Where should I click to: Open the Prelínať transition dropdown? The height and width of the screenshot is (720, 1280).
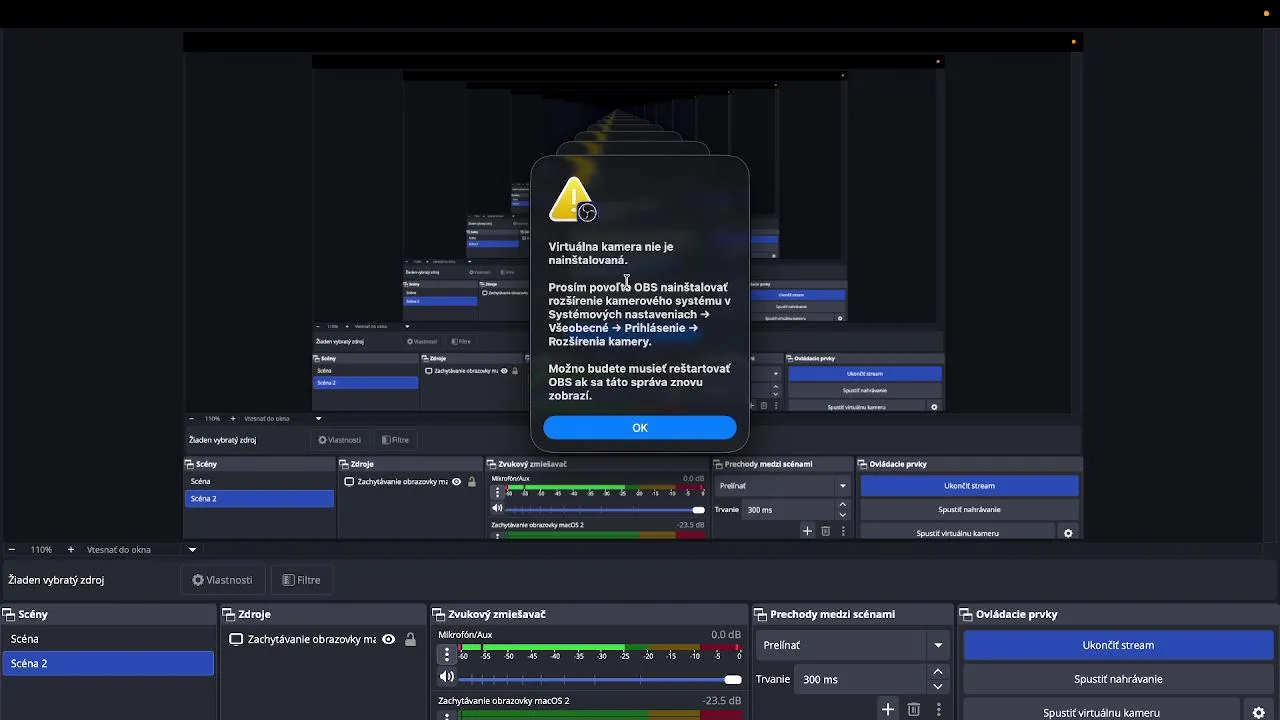tap(854, 645)
